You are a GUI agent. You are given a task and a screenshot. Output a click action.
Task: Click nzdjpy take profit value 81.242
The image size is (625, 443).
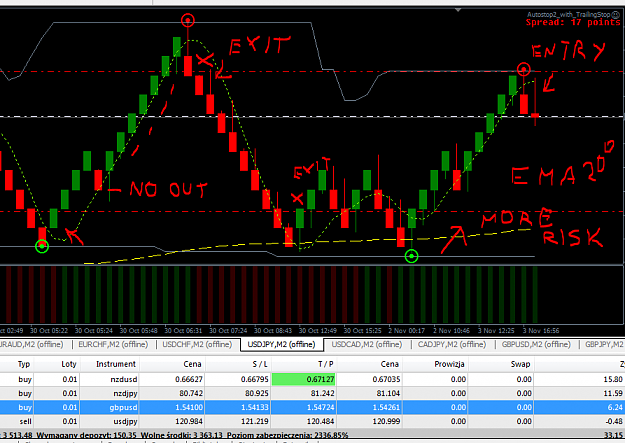click(x=323, y=394)
